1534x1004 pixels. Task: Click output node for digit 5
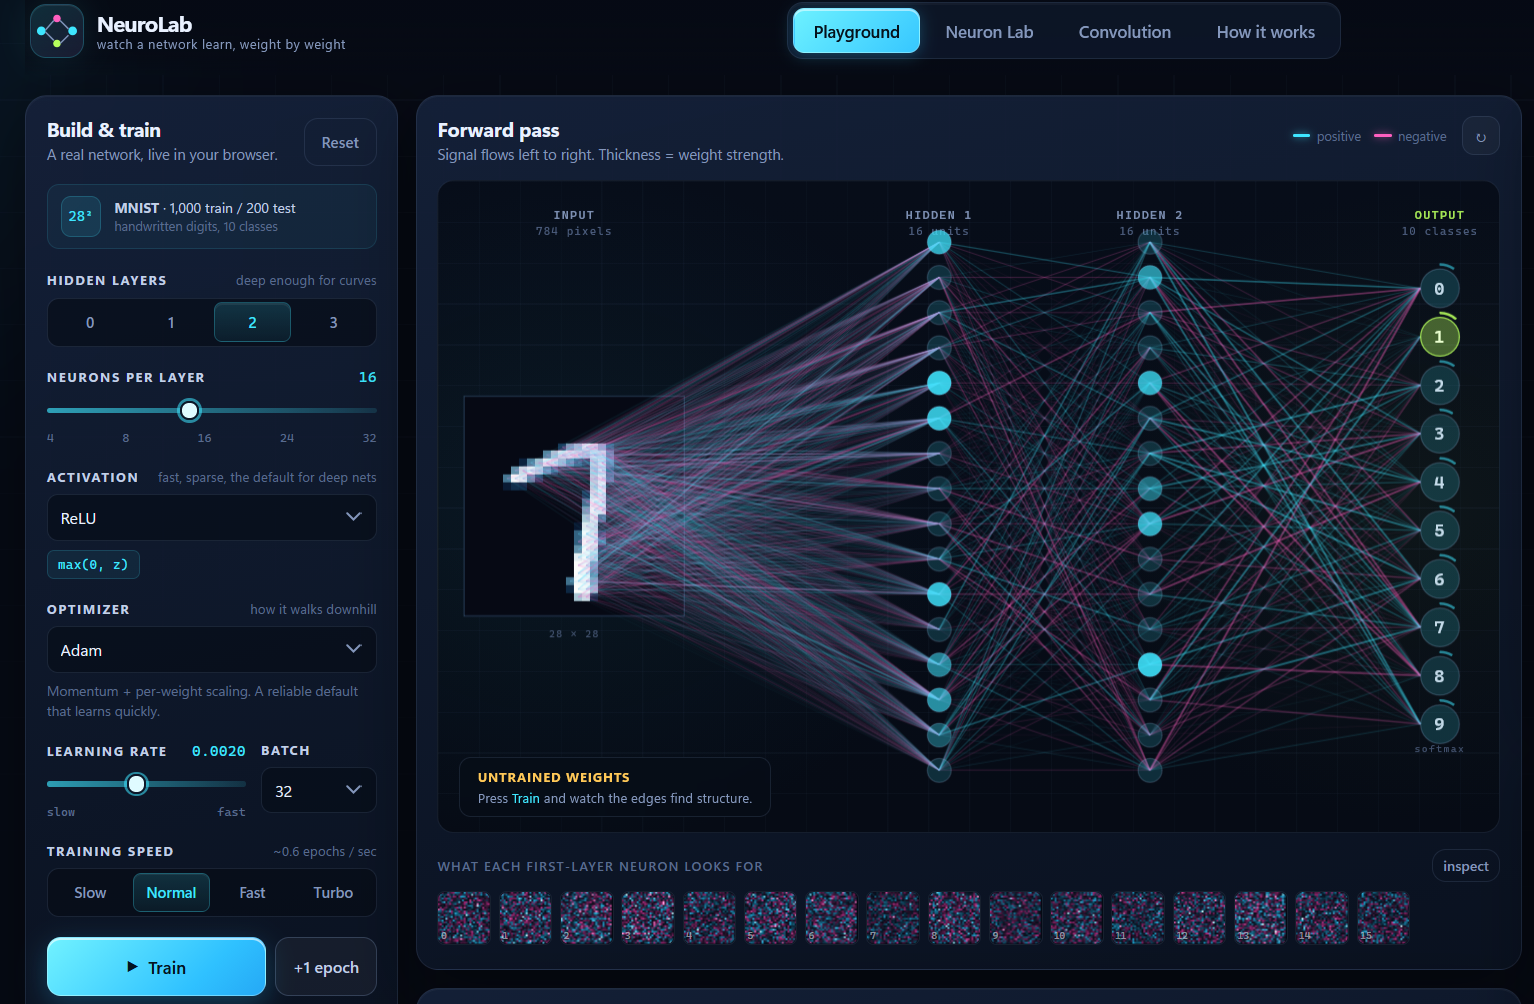[1439, 531]
